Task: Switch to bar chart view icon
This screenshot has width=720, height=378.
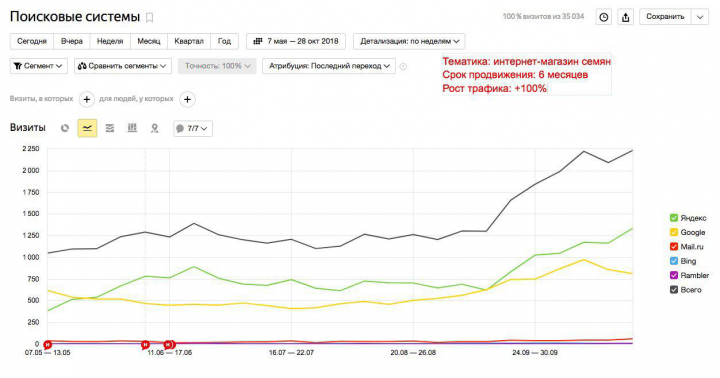Action: (132, 128)
